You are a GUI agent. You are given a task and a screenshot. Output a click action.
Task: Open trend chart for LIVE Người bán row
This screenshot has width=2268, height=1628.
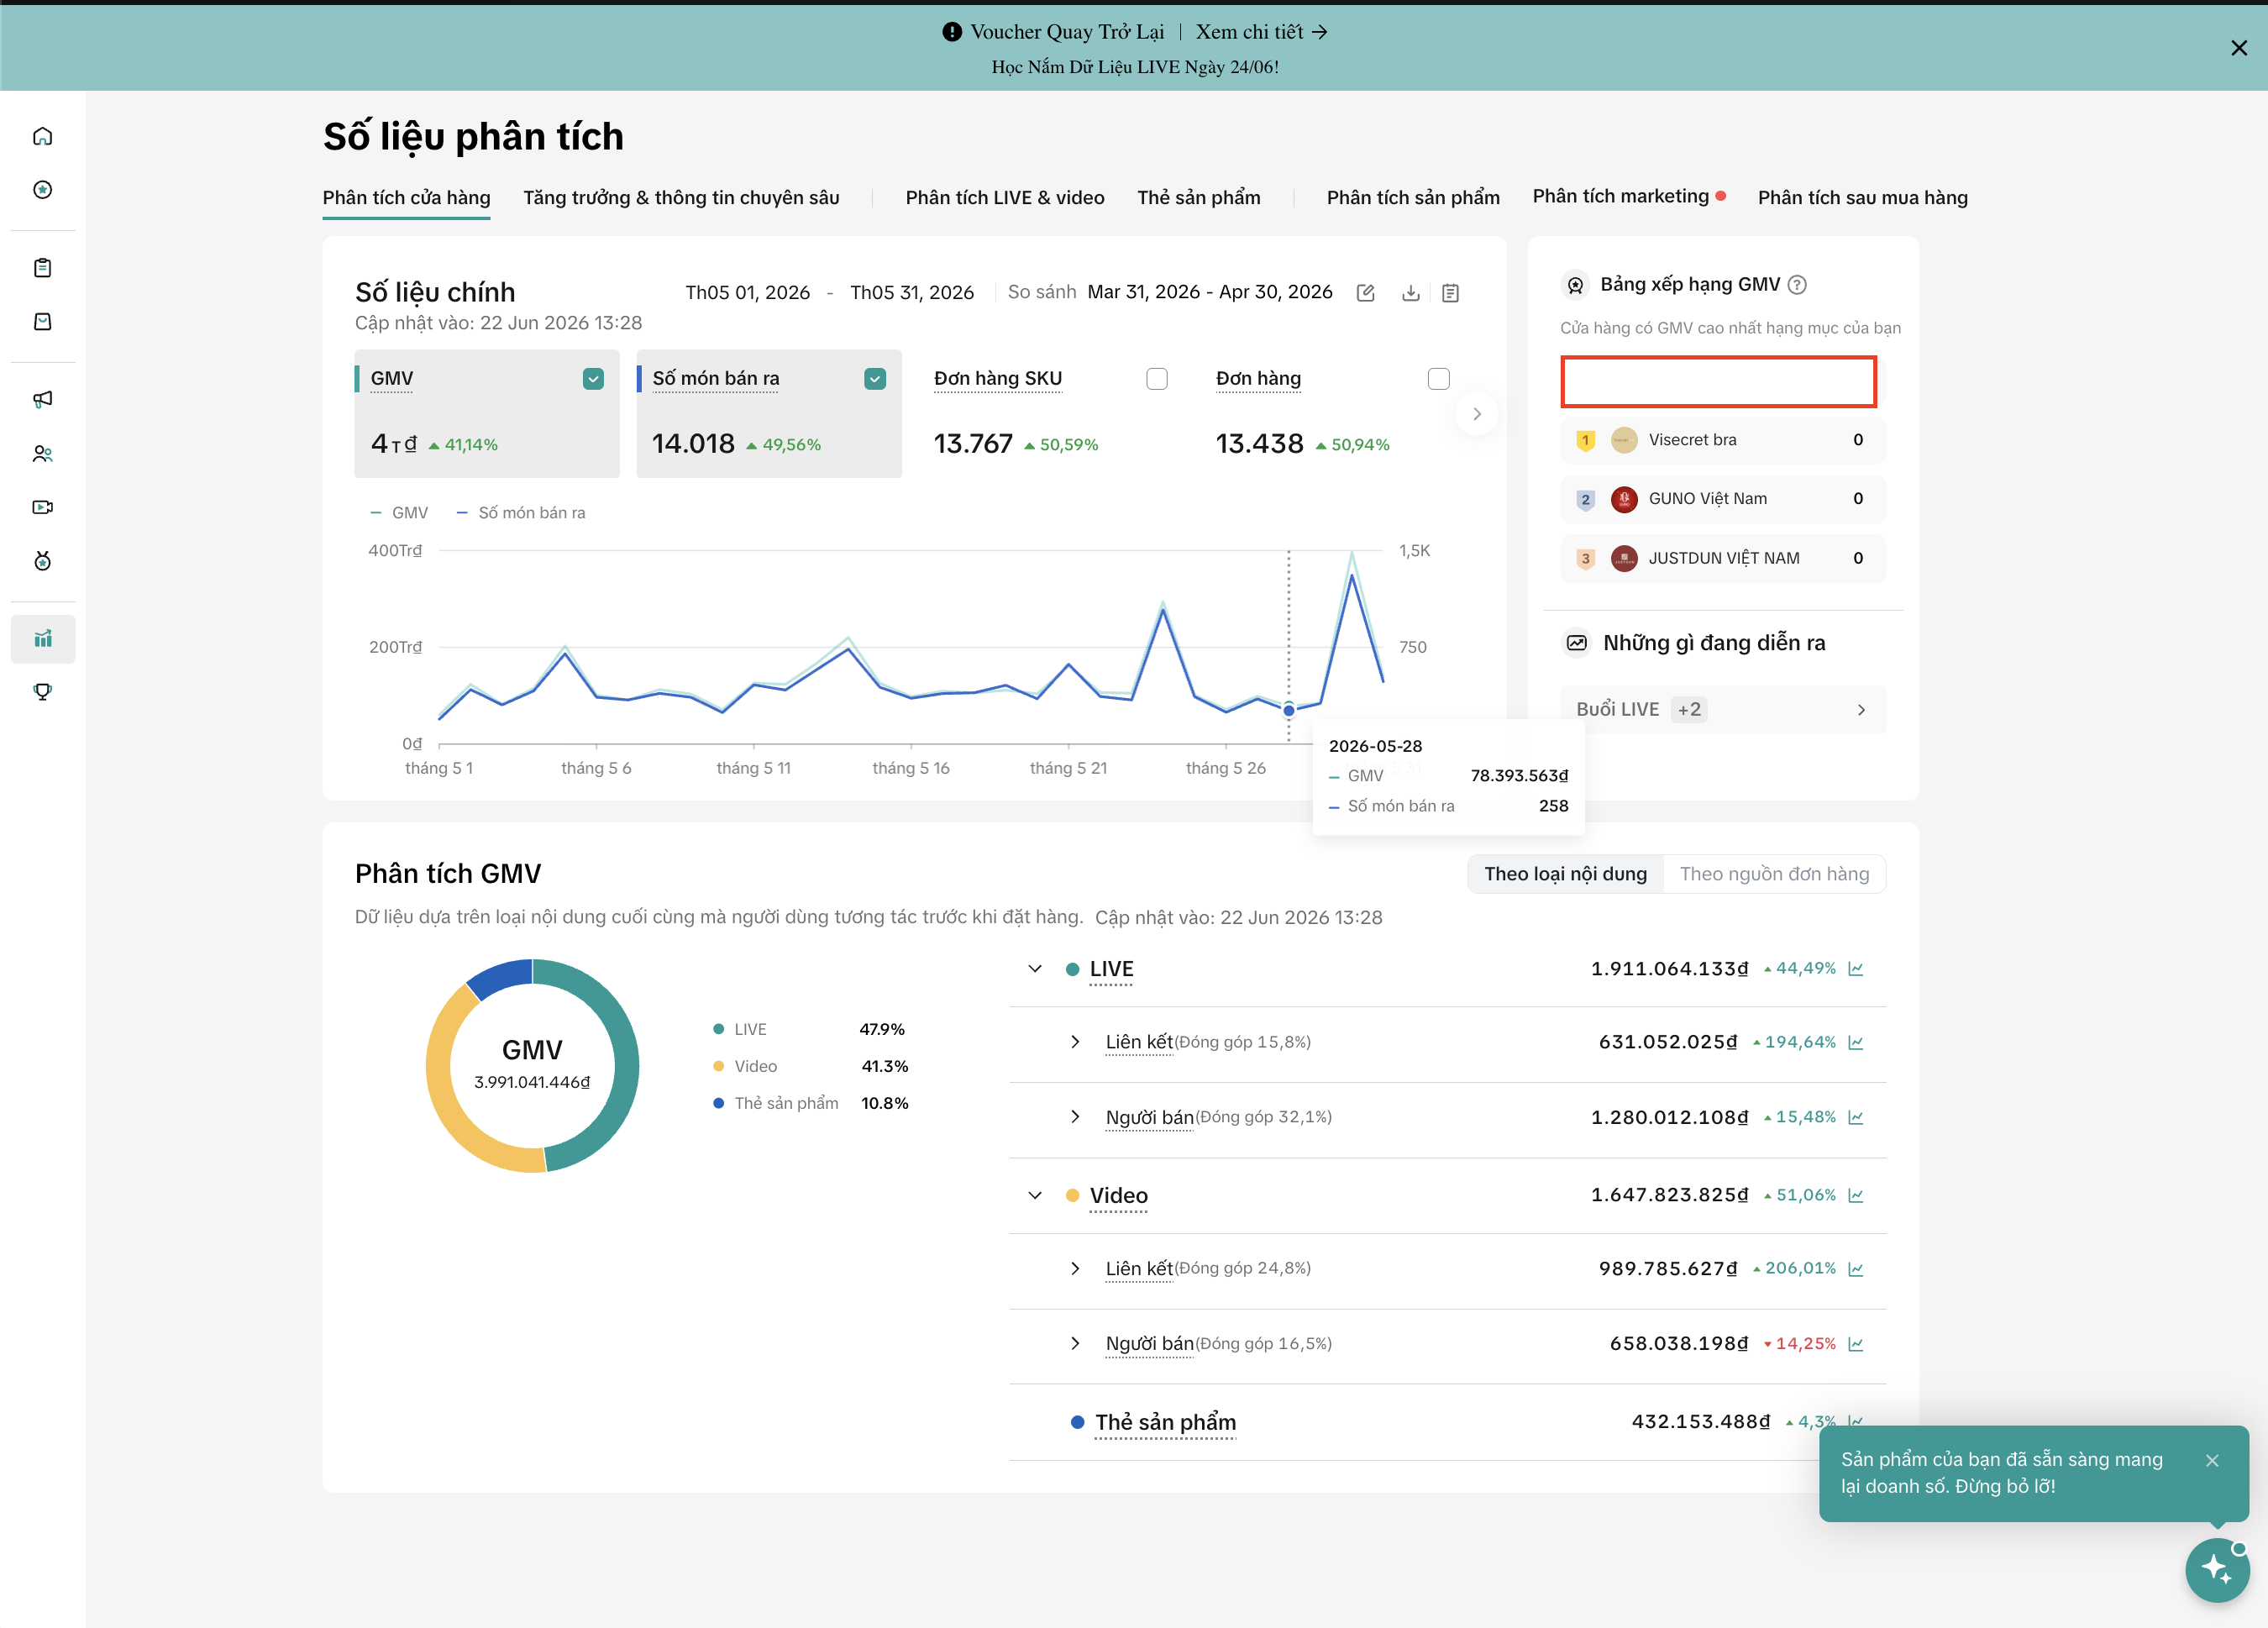[1856, 1118]
